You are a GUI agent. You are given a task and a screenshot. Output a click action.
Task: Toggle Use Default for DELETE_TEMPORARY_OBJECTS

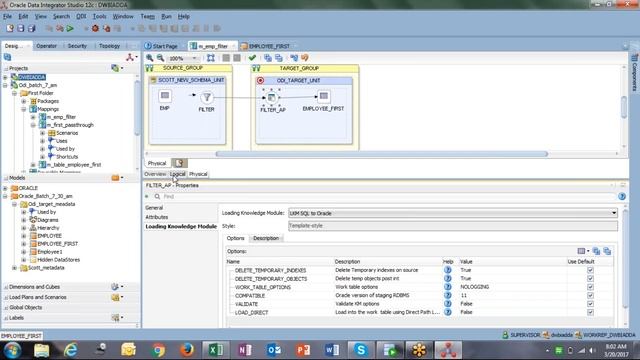tap(590, 278)
